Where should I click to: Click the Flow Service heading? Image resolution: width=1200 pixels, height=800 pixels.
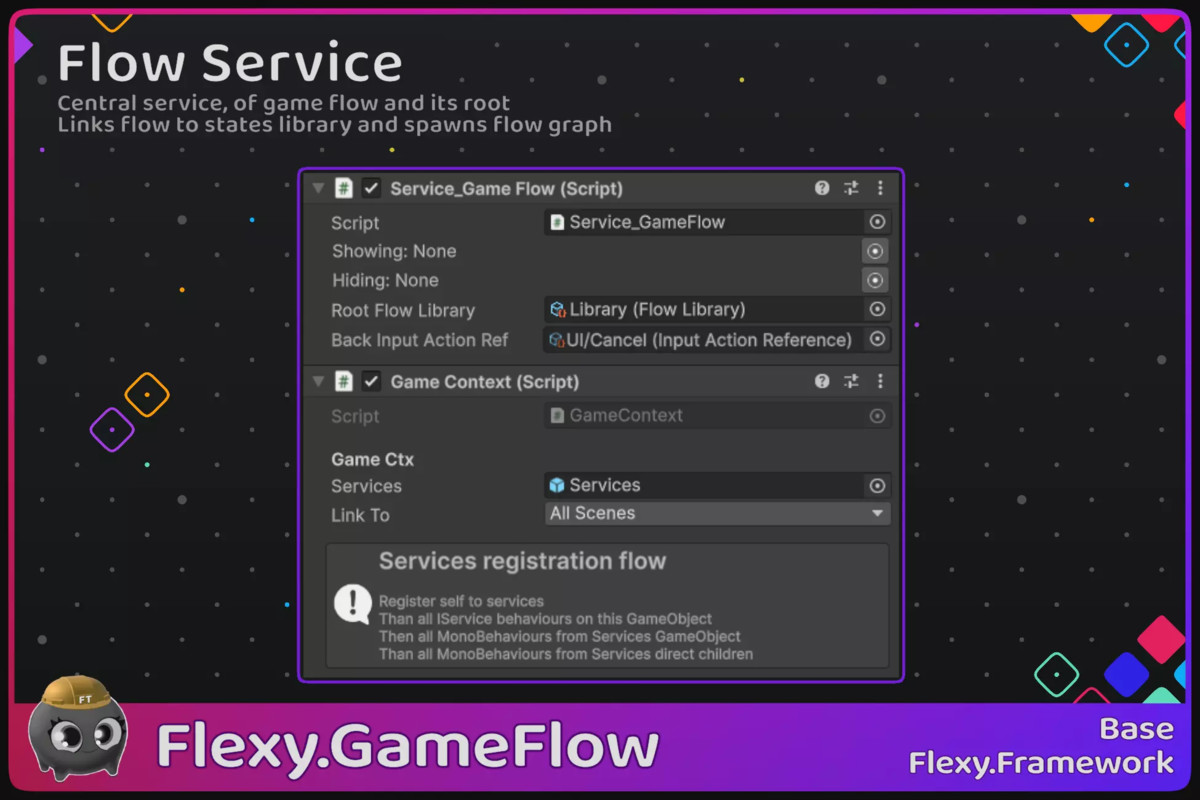click(x=230, y=64)
